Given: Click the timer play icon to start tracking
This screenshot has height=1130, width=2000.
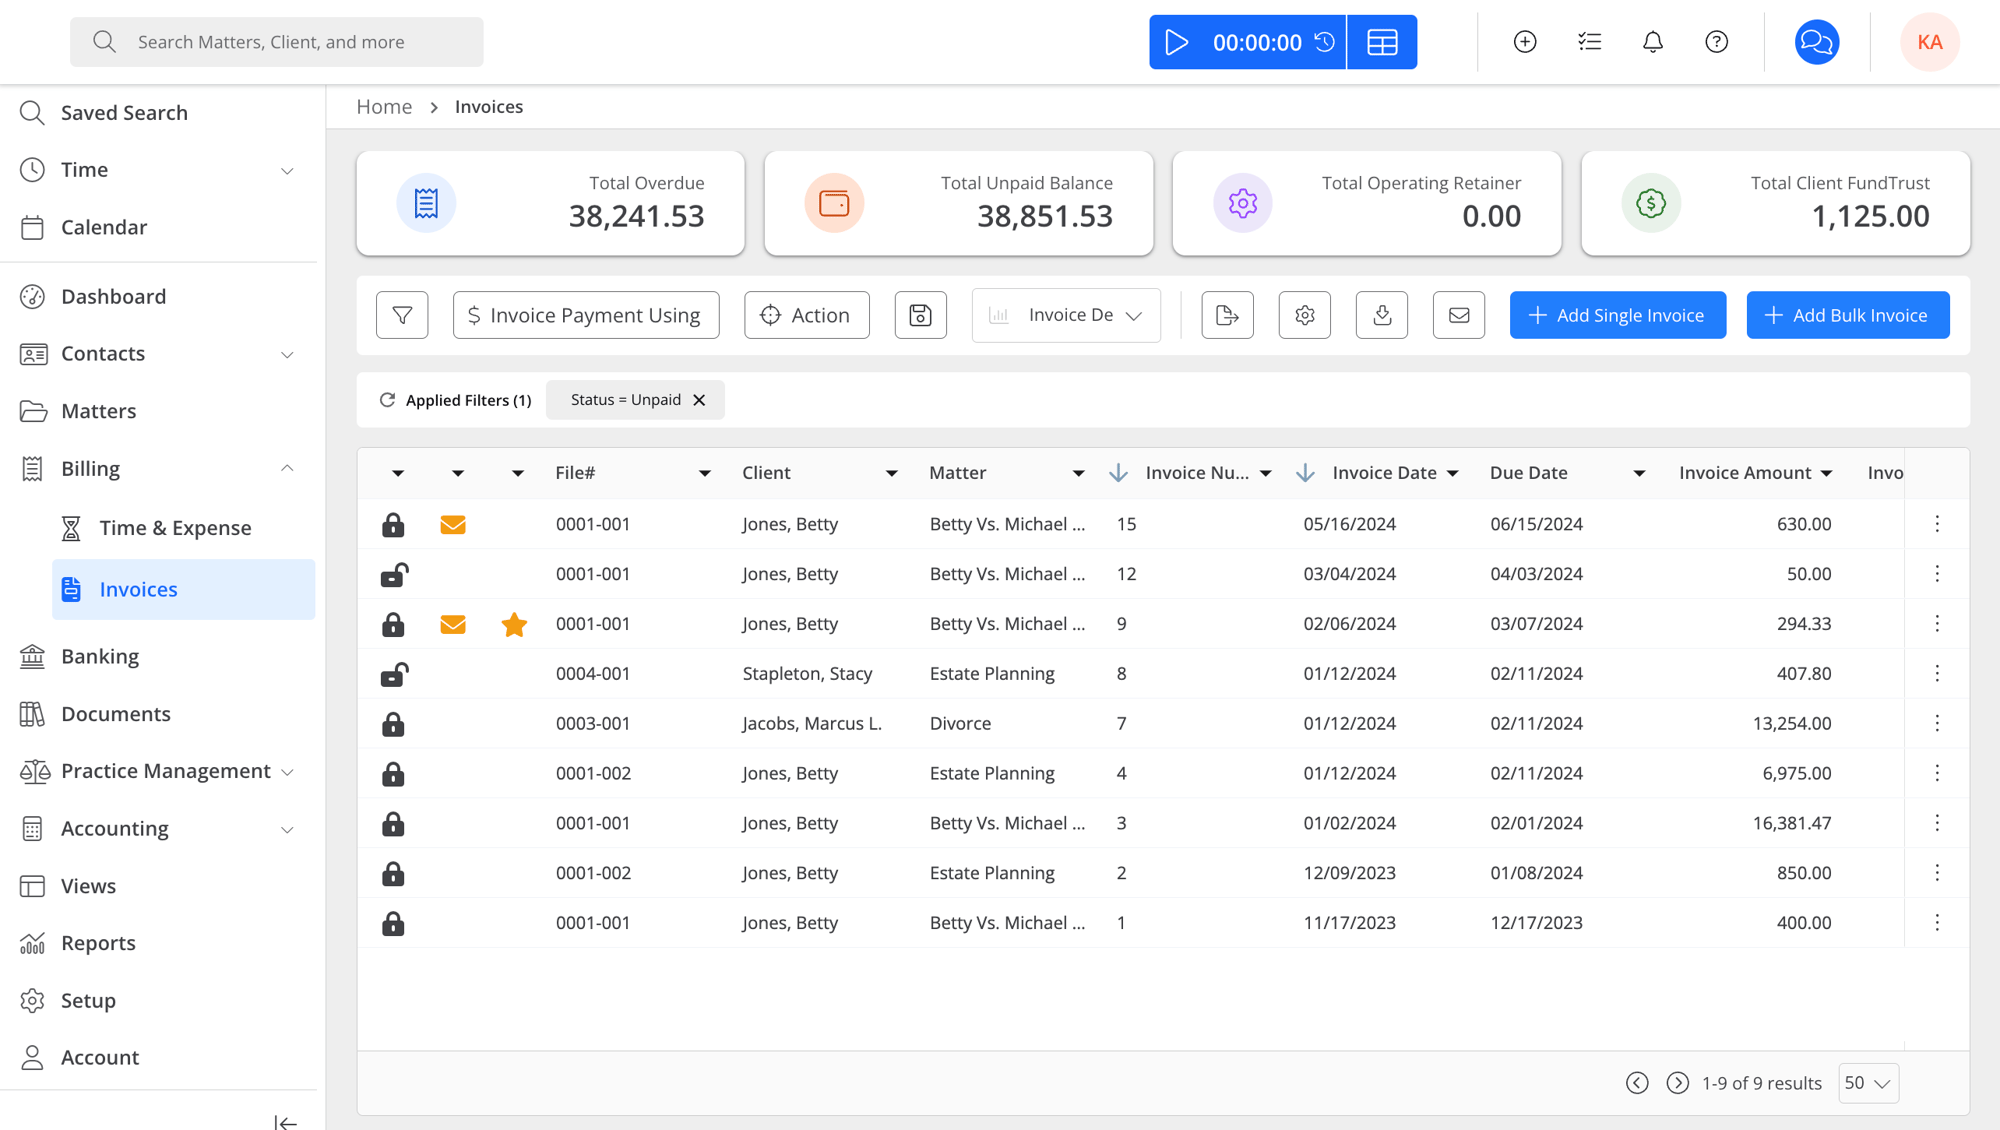Looking at the screenshot, I should (1177, 41).
